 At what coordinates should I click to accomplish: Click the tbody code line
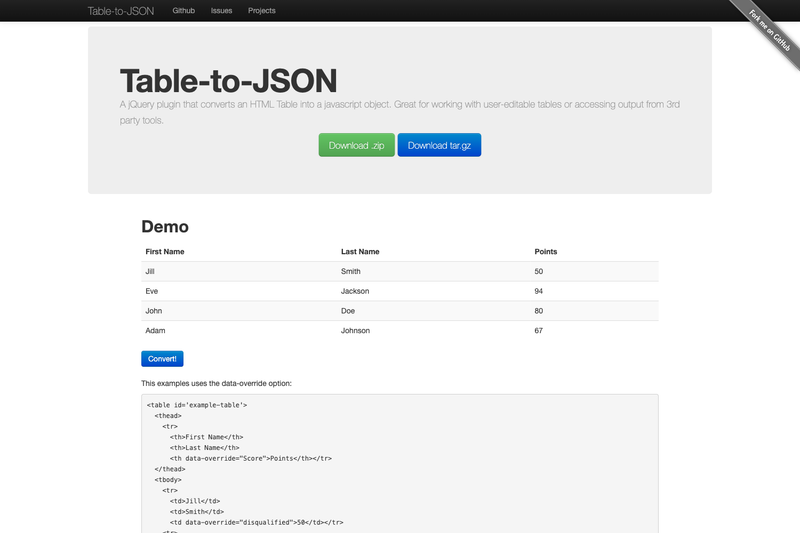[x=168, y=480]
